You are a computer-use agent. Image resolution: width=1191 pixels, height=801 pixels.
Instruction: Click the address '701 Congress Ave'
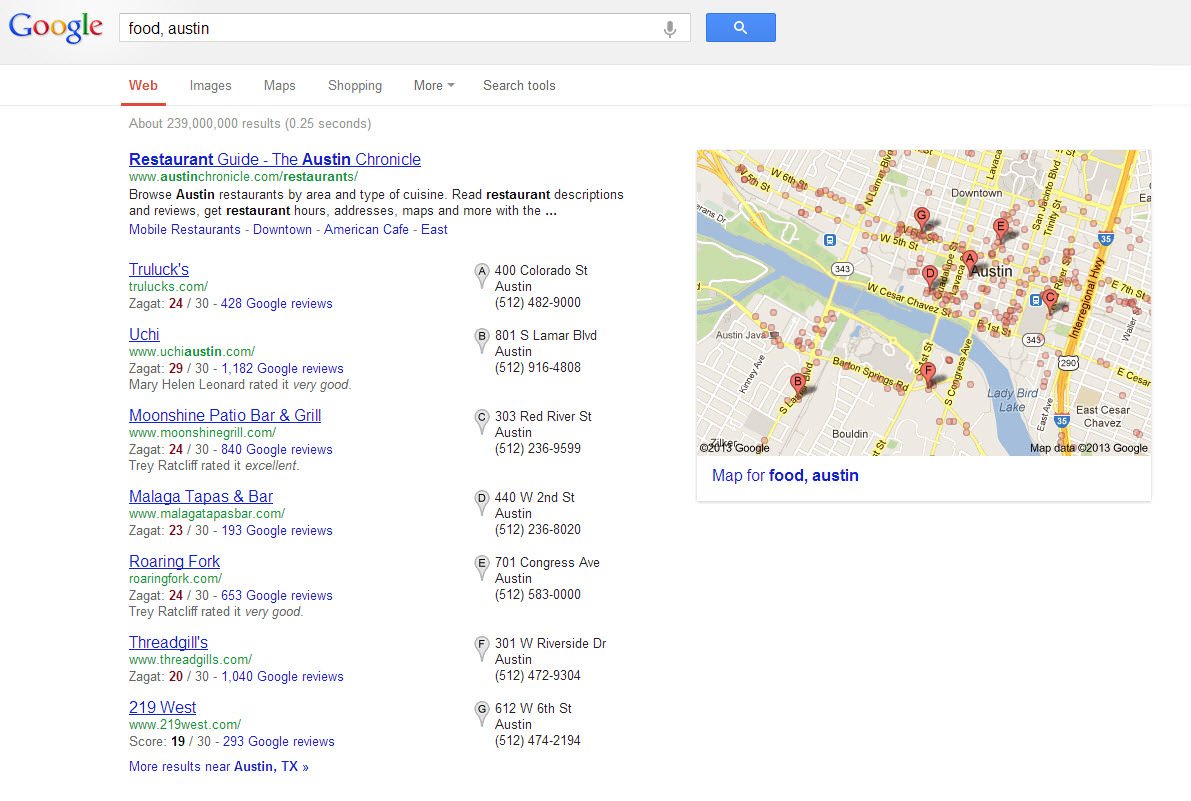pos(547,563)
